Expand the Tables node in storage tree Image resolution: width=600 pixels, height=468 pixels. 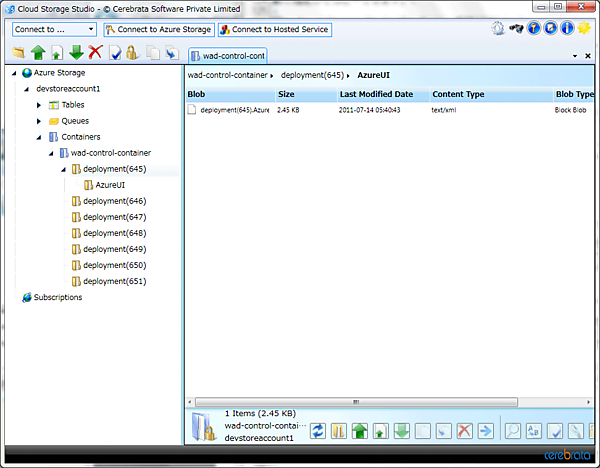point(38,105)
